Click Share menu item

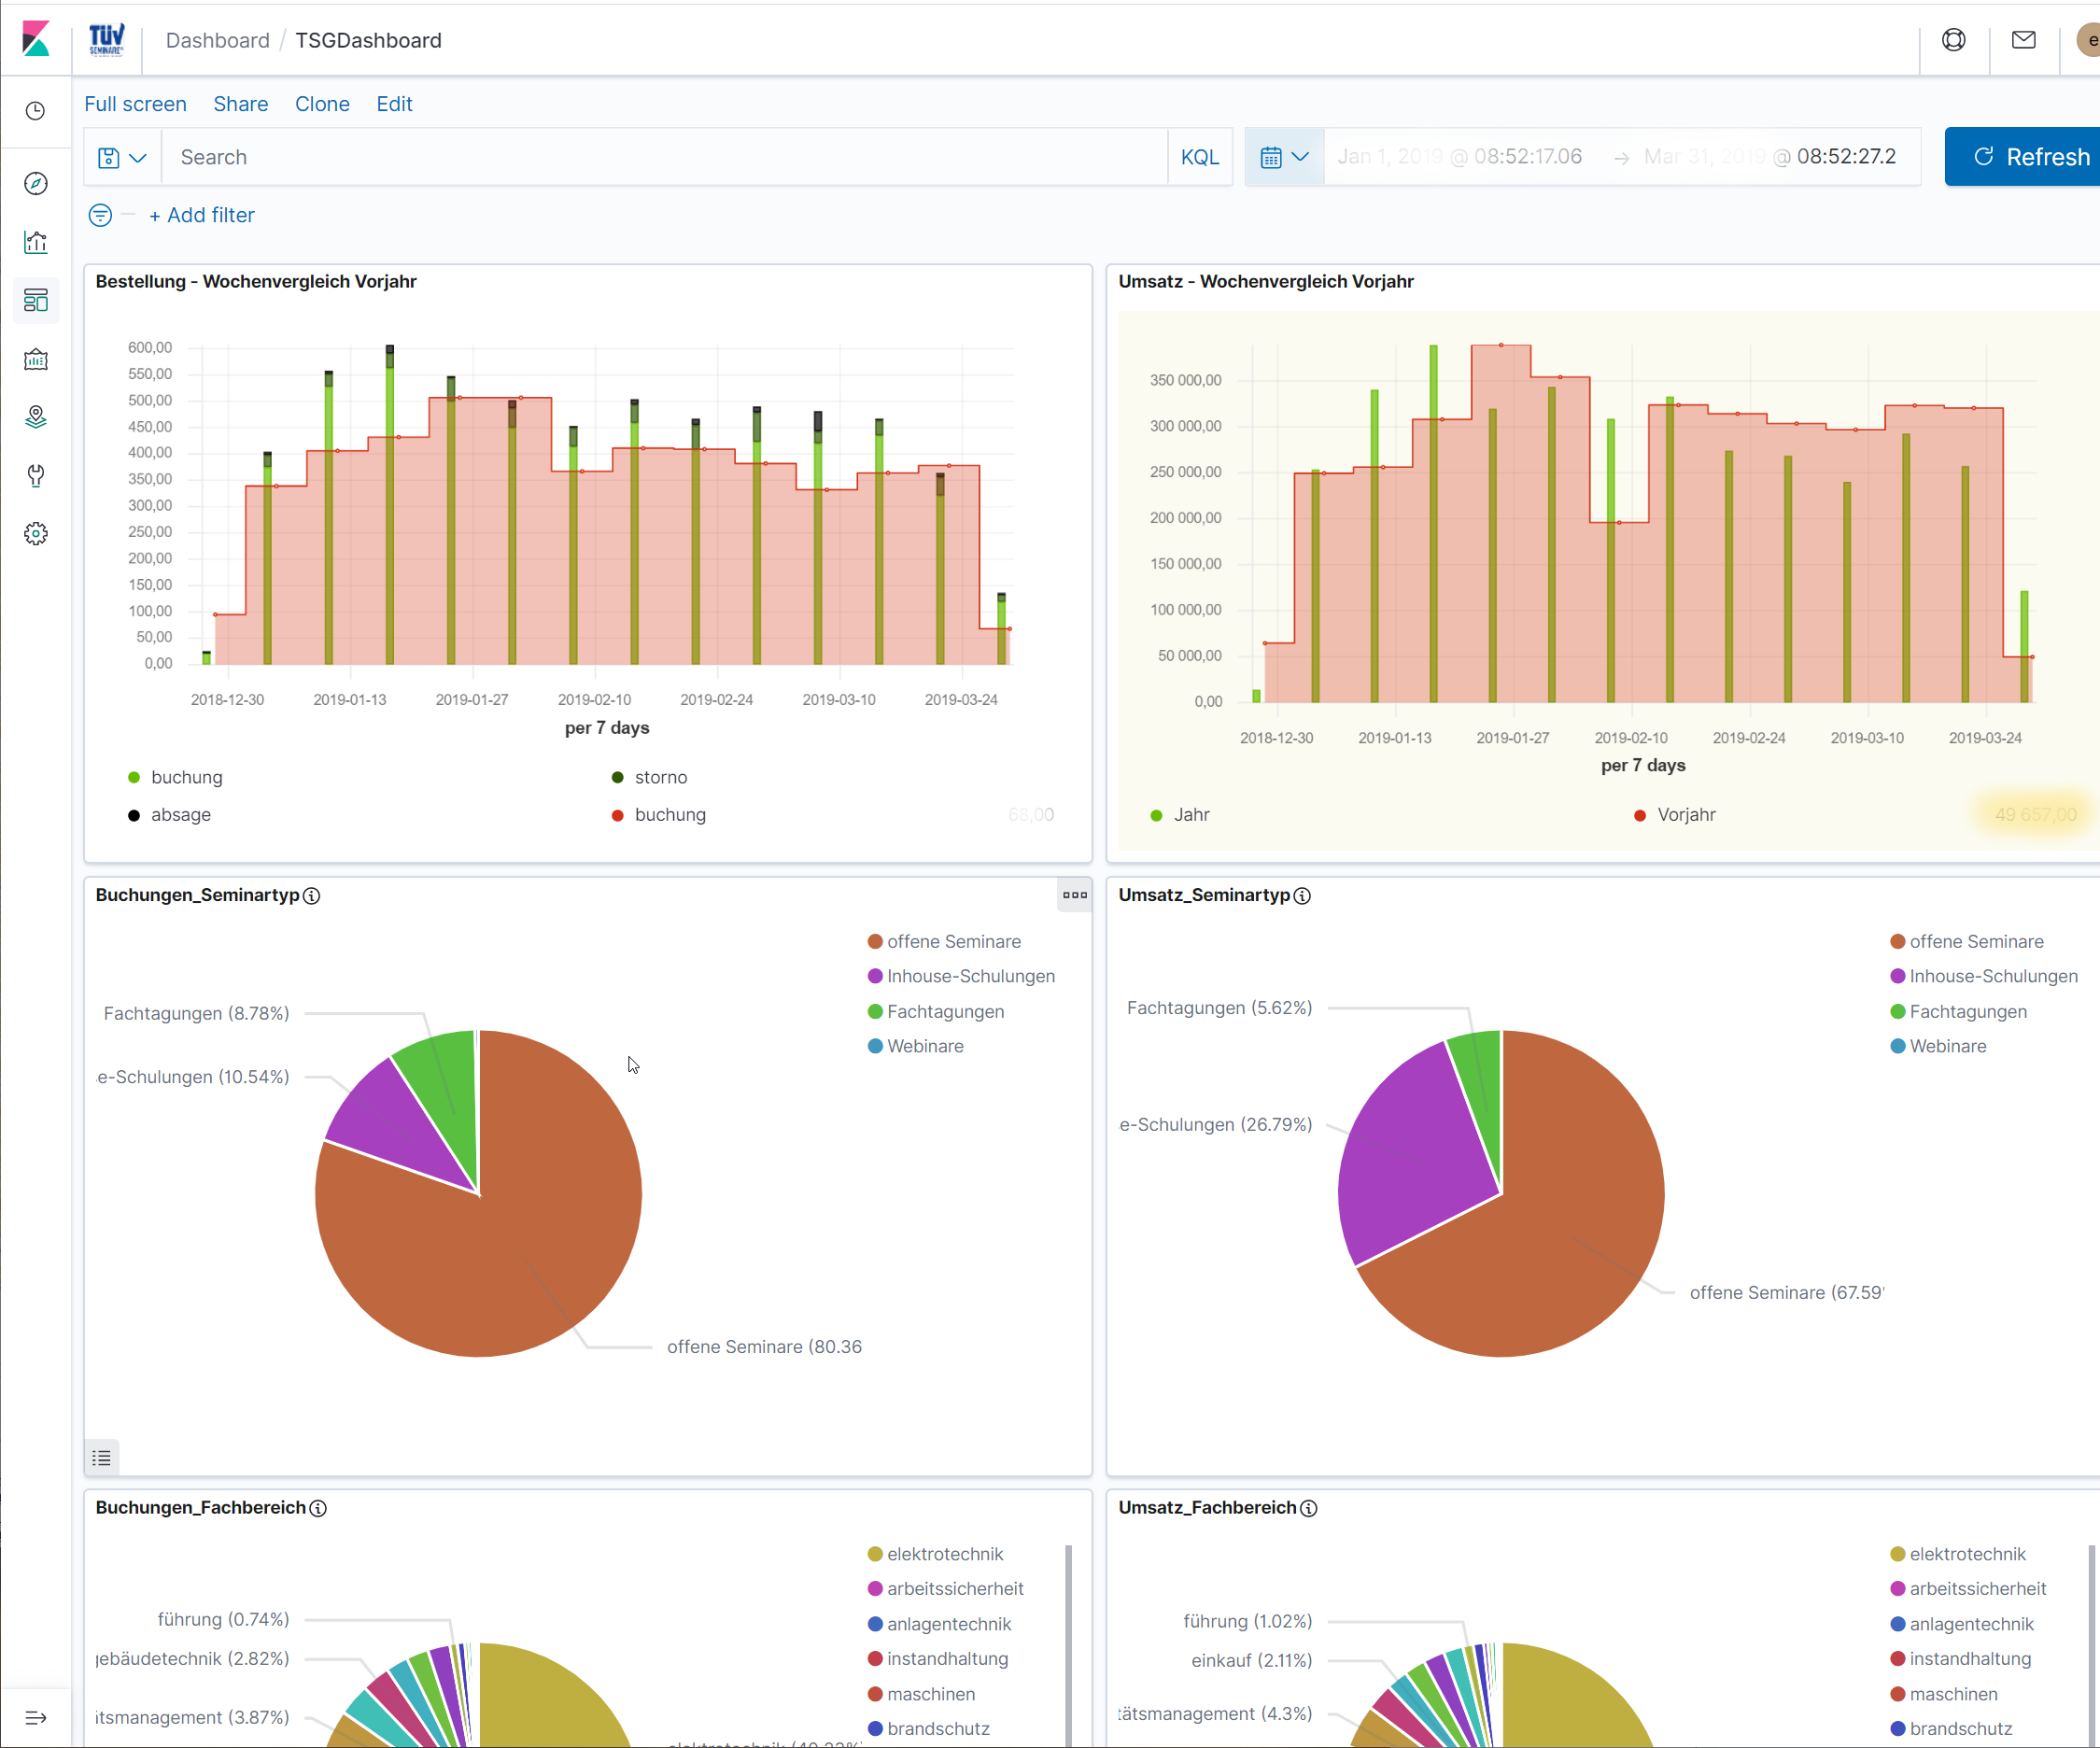pyautogui.click(x=240, y=104)
